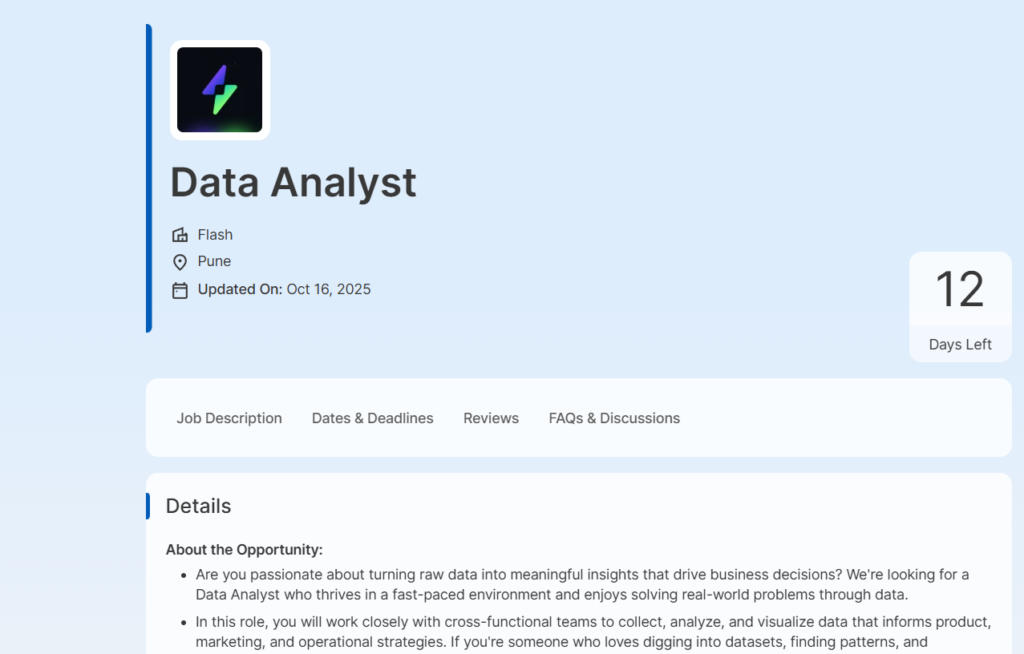Click the Days Left label

tap(960, 344)
